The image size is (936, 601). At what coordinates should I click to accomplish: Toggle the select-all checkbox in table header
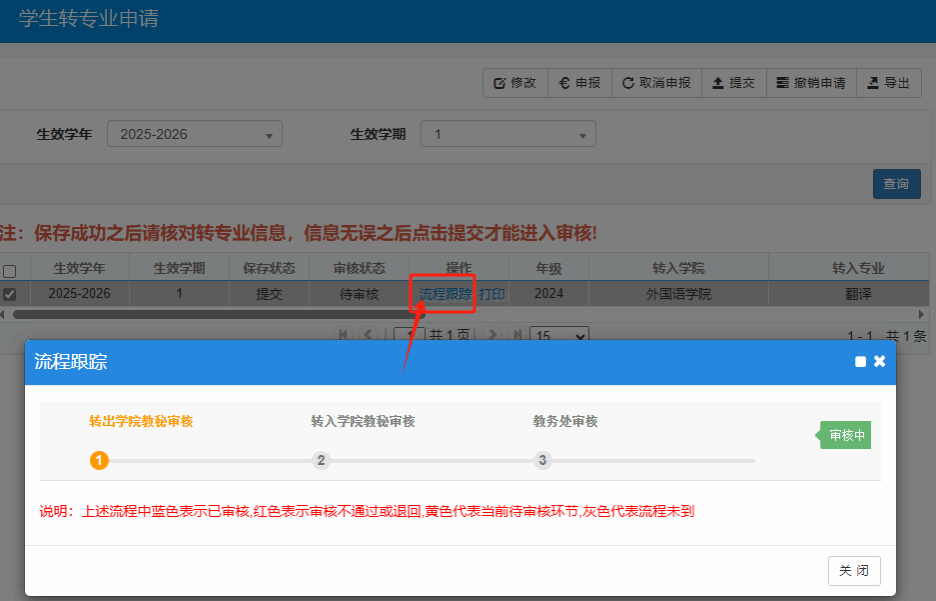point(10,271)
